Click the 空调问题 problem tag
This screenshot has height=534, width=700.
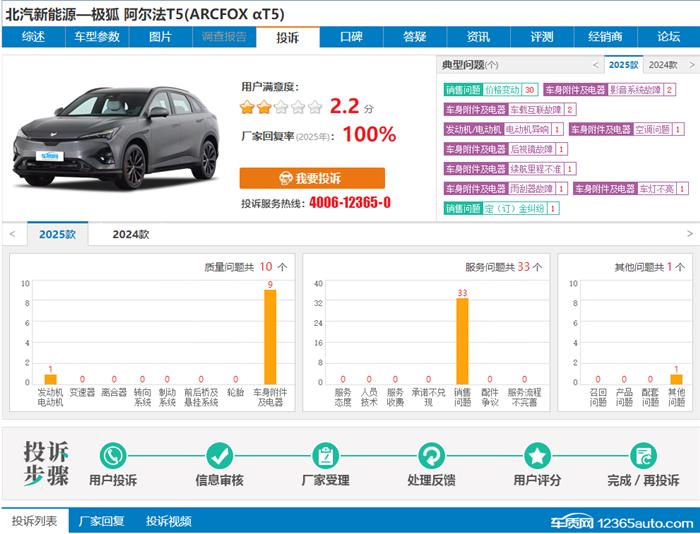click(x=627, y=129)
